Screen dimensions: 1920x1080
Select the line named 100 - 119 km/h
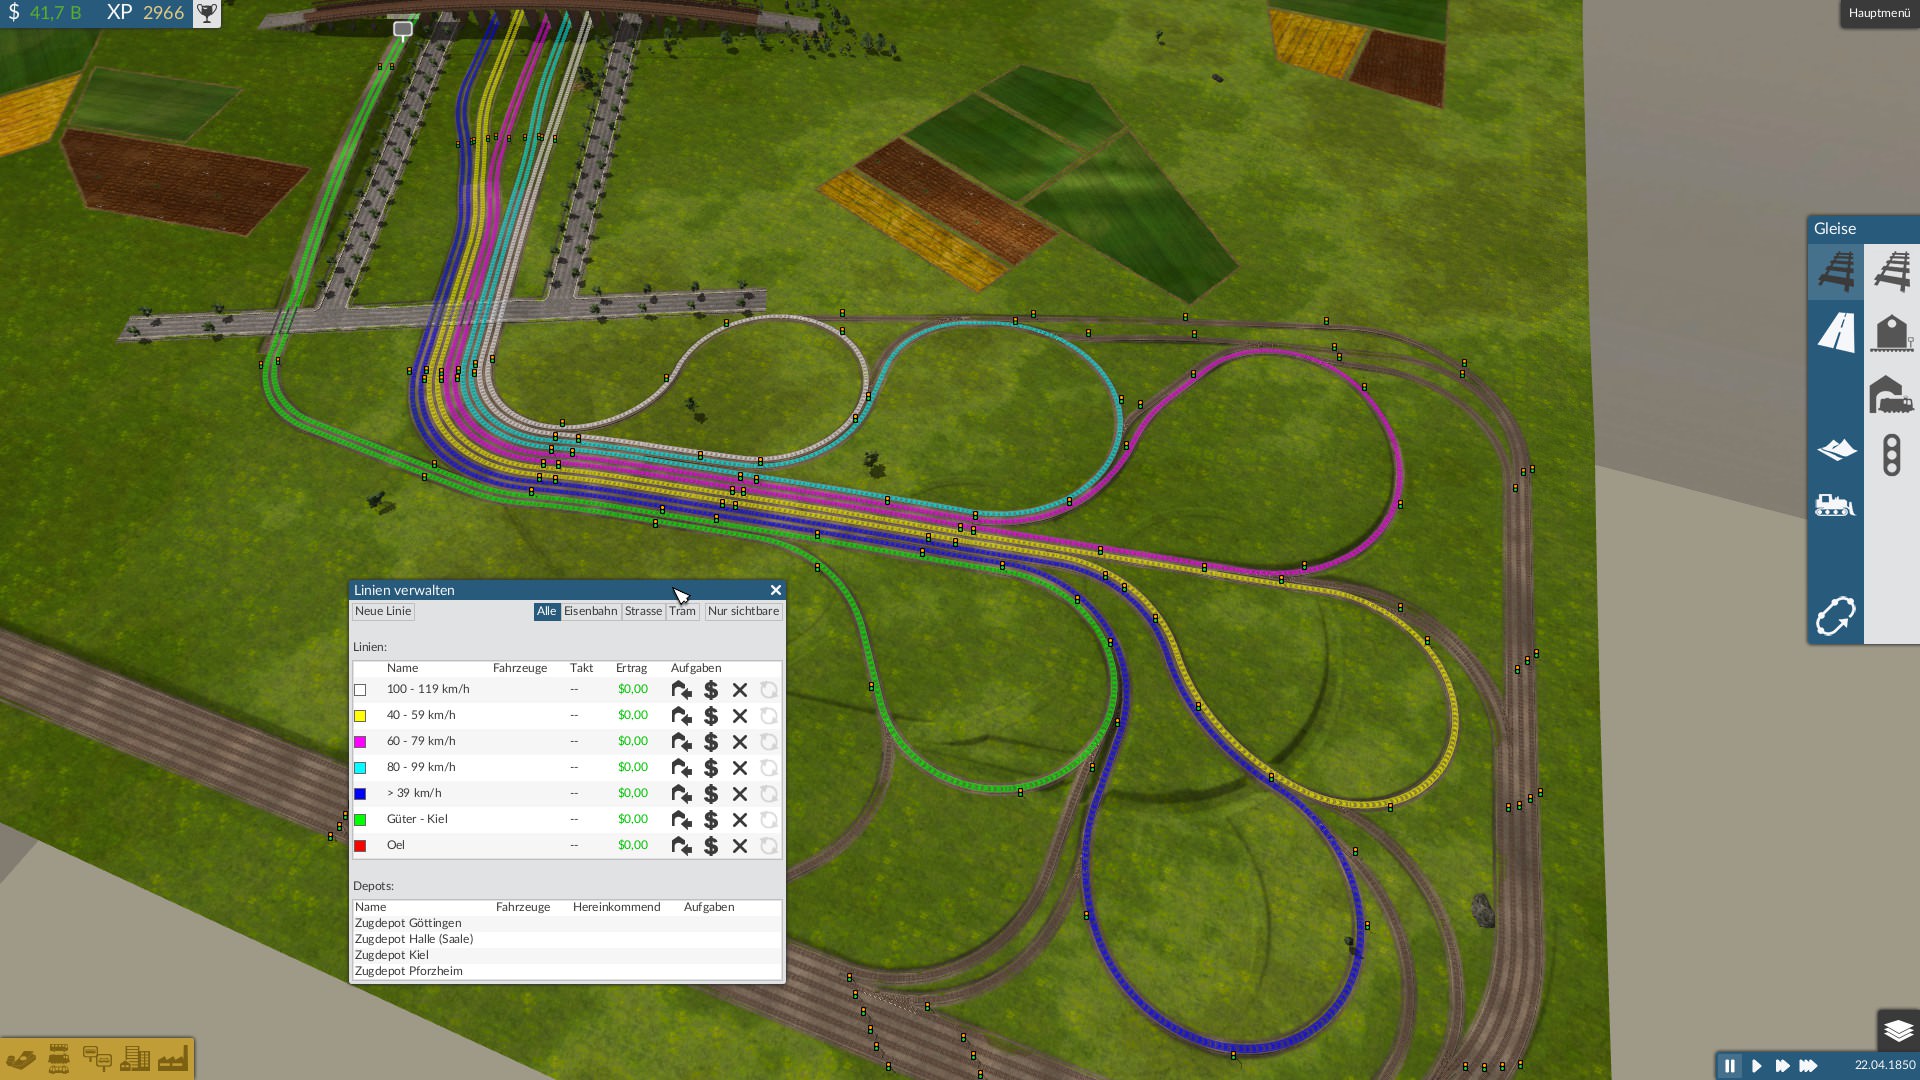pos(428,689)
